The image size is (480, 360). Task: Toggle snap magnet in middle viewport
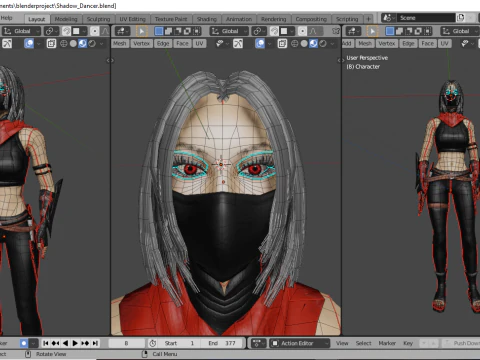pyautogui.click(x=274, y=31)
